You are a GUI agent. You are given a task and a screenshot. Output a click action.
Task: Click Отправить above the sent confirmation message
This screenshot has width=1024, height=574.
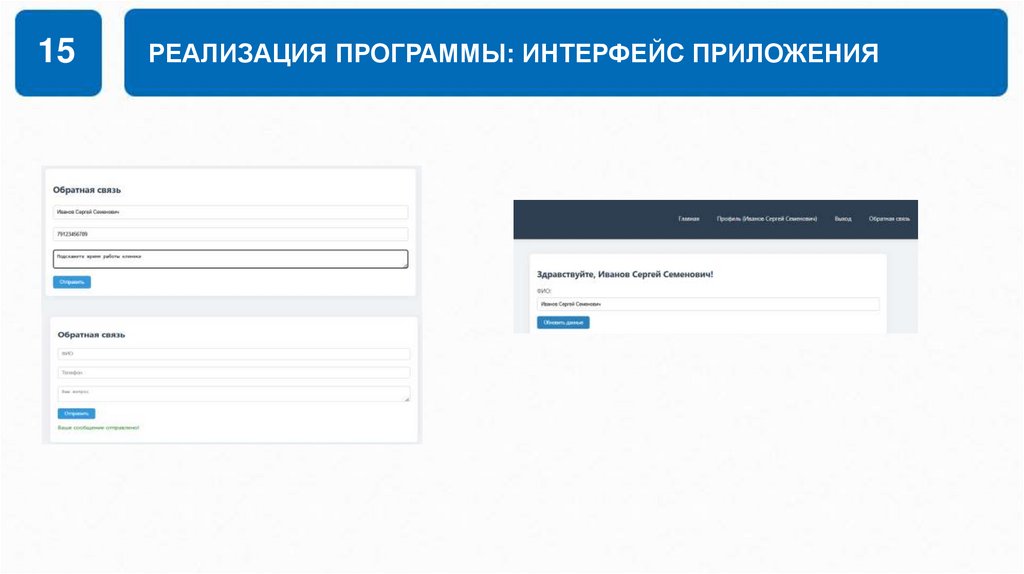(x=76, y=413)
